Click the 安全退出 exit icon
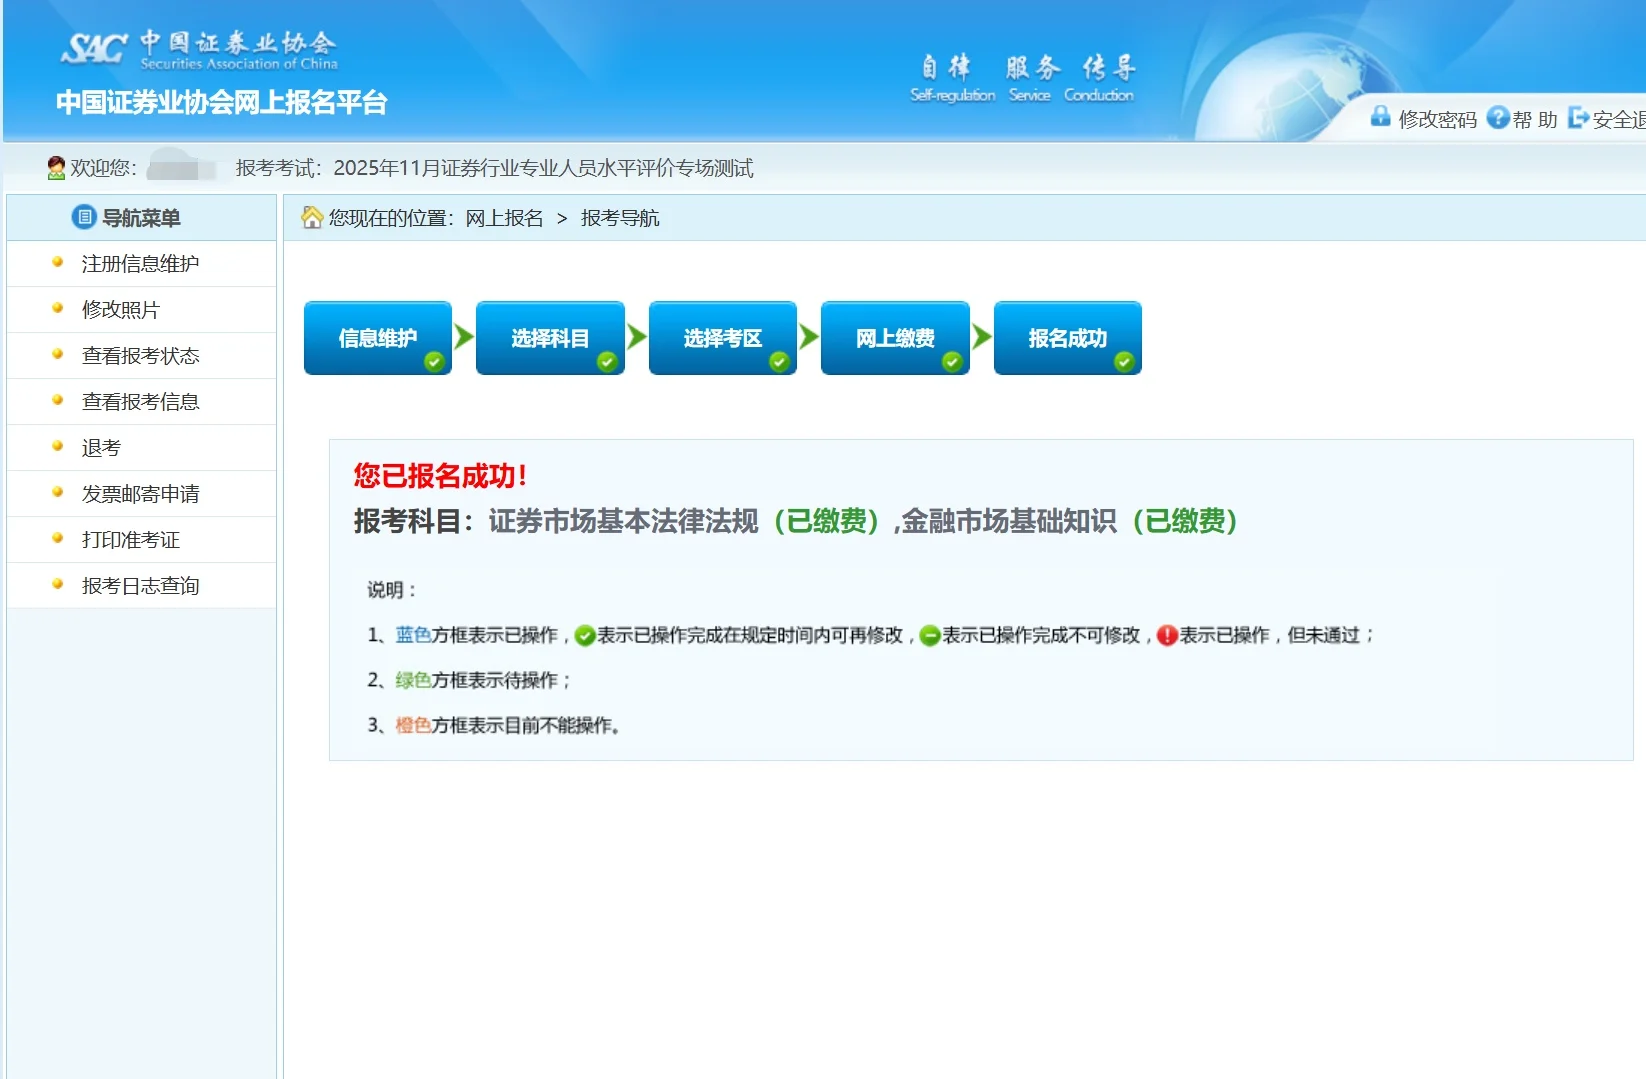The height and width of the screenshot is (1079, 1646). point(1578,118)
